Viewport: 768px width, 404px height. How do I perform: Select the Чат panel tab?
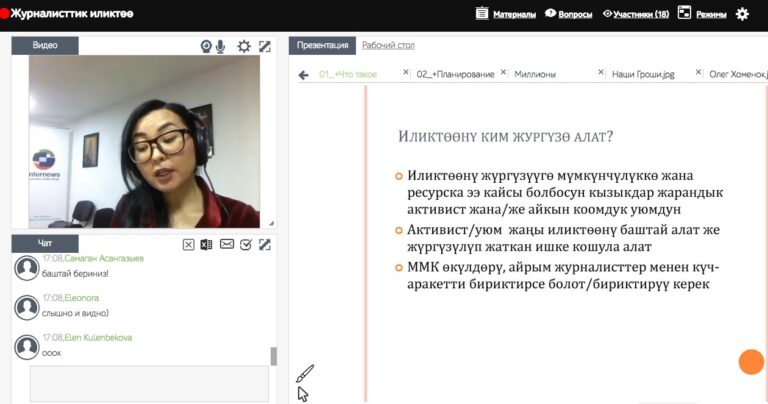click(45, 243)
